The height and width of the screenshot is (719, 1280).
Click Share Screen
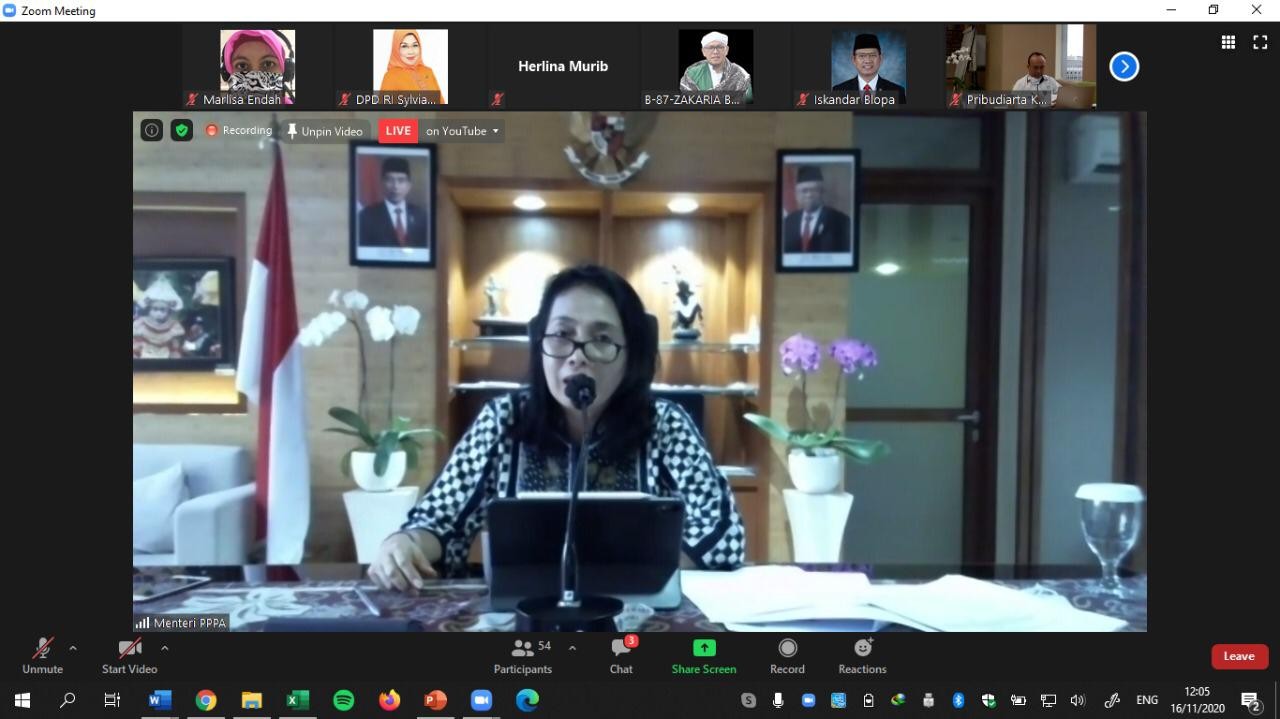704,656
